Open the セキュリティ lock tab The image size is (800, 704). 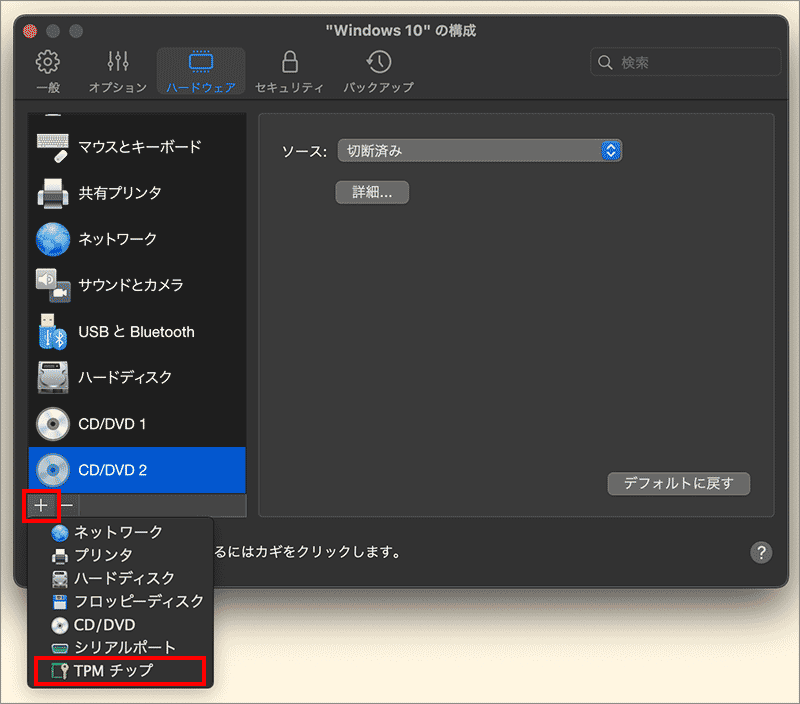tap(289, 71)
